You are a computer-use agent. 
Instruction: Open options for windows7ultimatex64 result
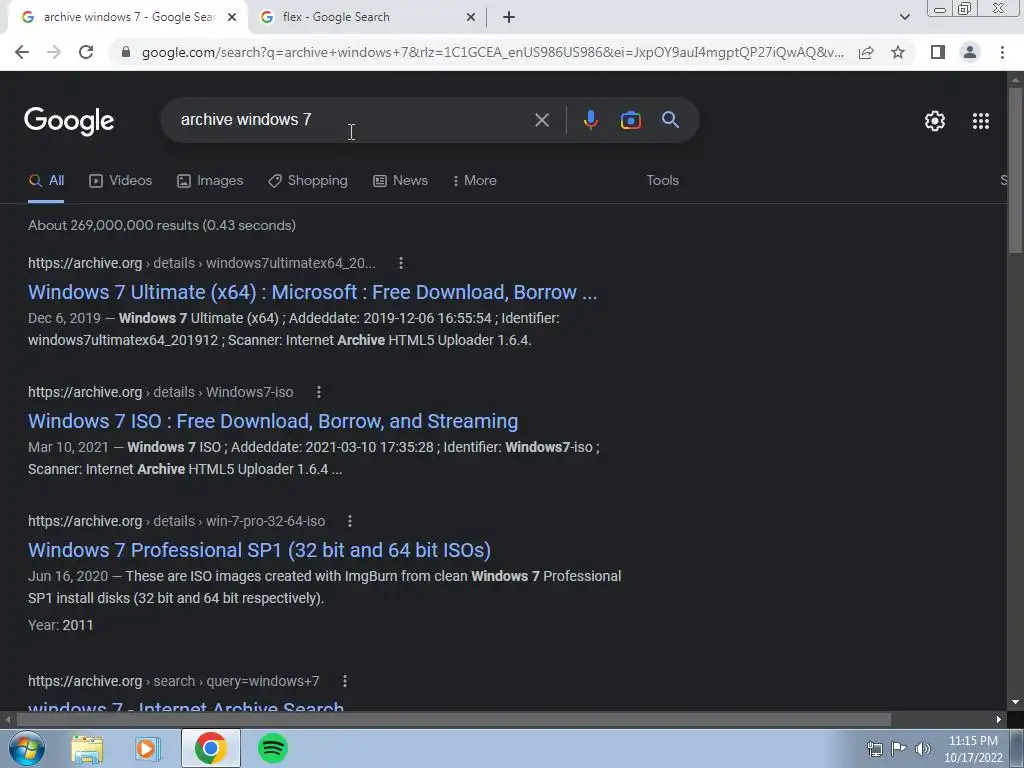[401, 263]
